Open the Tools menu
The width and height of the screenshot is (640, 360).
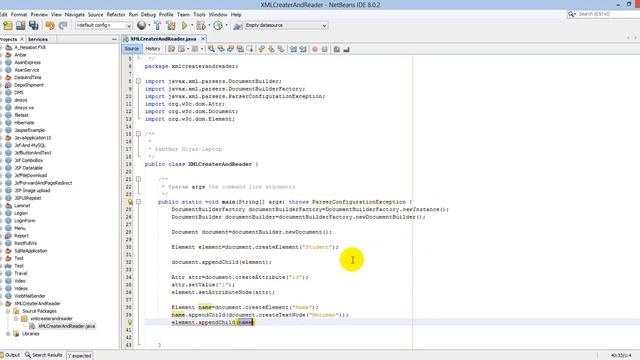tap(199, 15)
